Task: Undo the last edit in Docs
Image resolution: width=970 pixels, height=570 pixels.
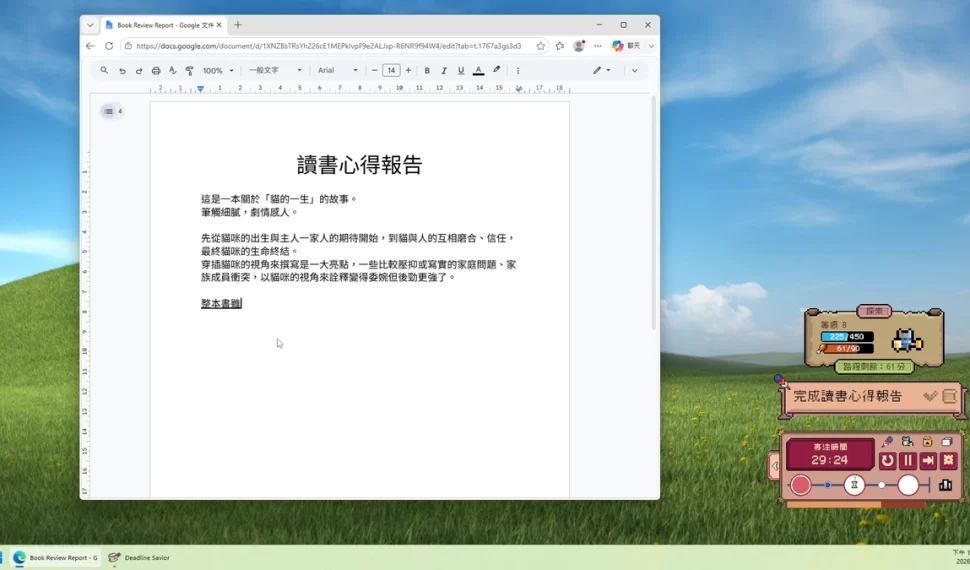Action: (122, 71)
